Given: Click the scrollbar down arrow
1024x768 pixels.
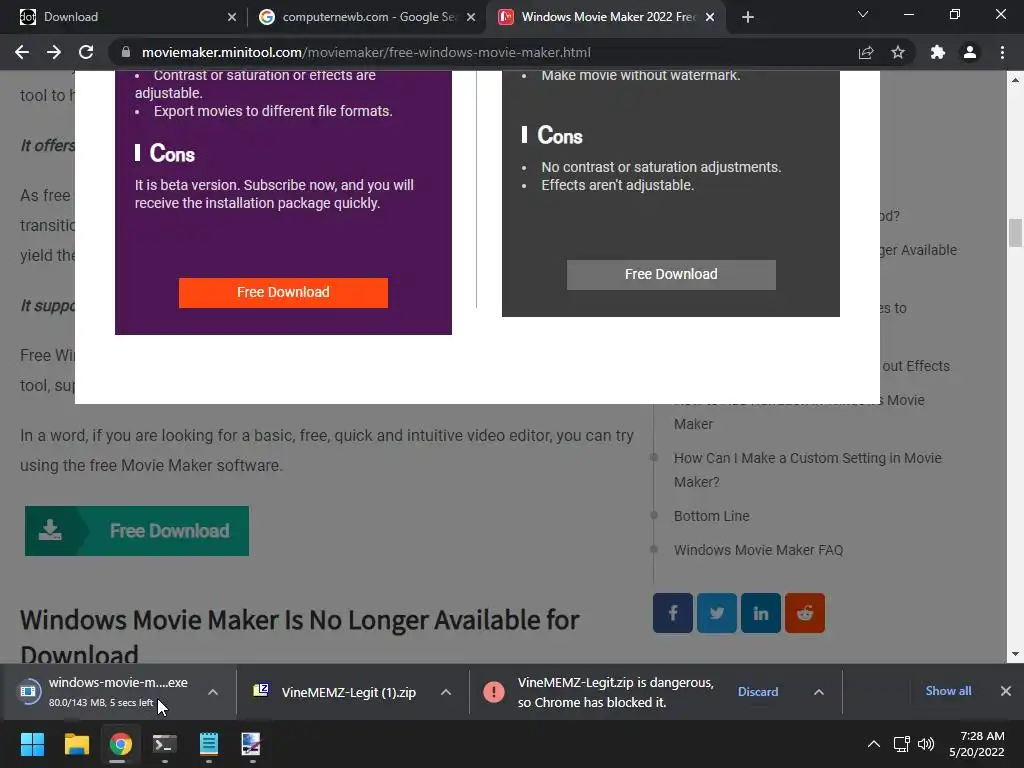Looking at the screenshot, I should click(1015, 654).
